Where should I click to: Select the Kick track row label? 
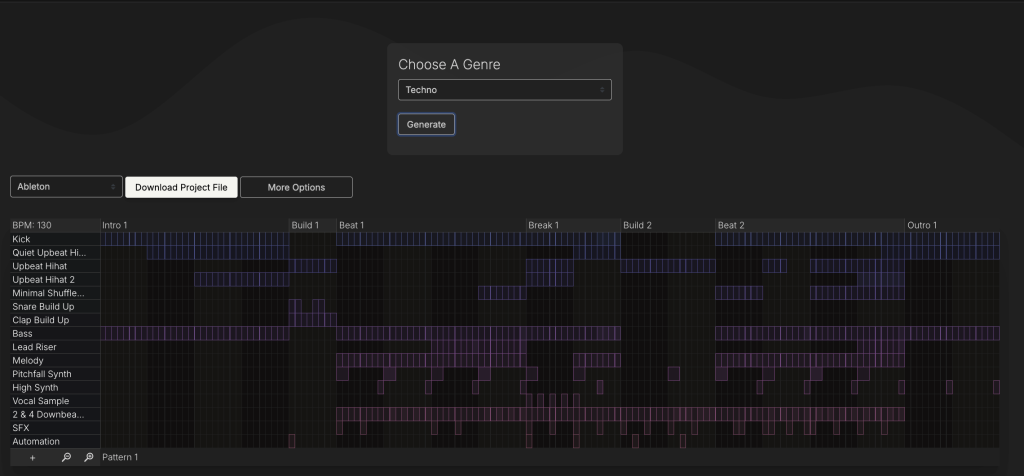(x=22, y=240)
